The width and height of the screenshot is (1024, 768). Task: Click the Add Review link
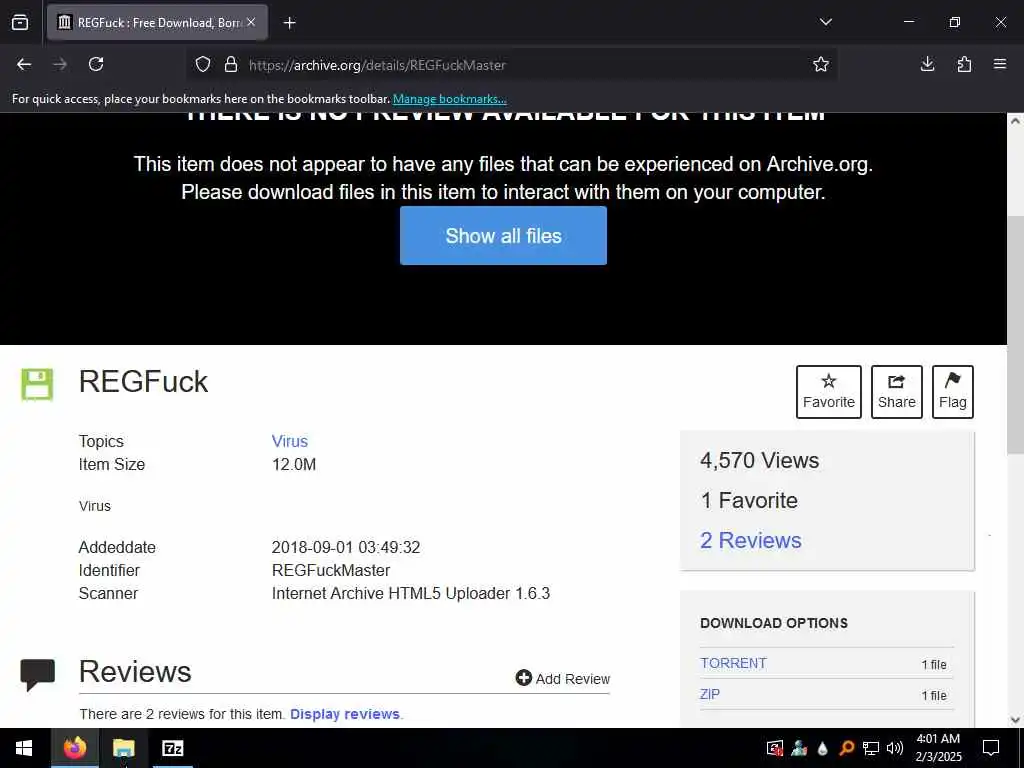(x=563, y=679)
